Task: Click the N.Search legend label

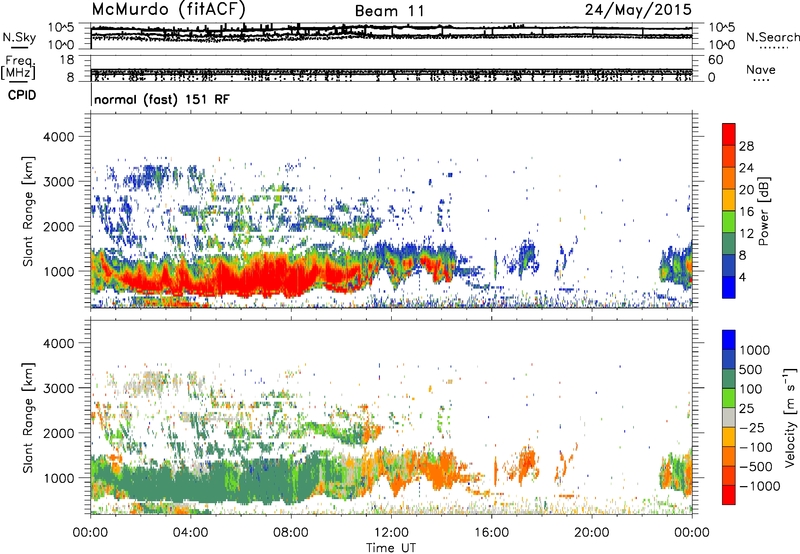Action: (x=772, y=37)
